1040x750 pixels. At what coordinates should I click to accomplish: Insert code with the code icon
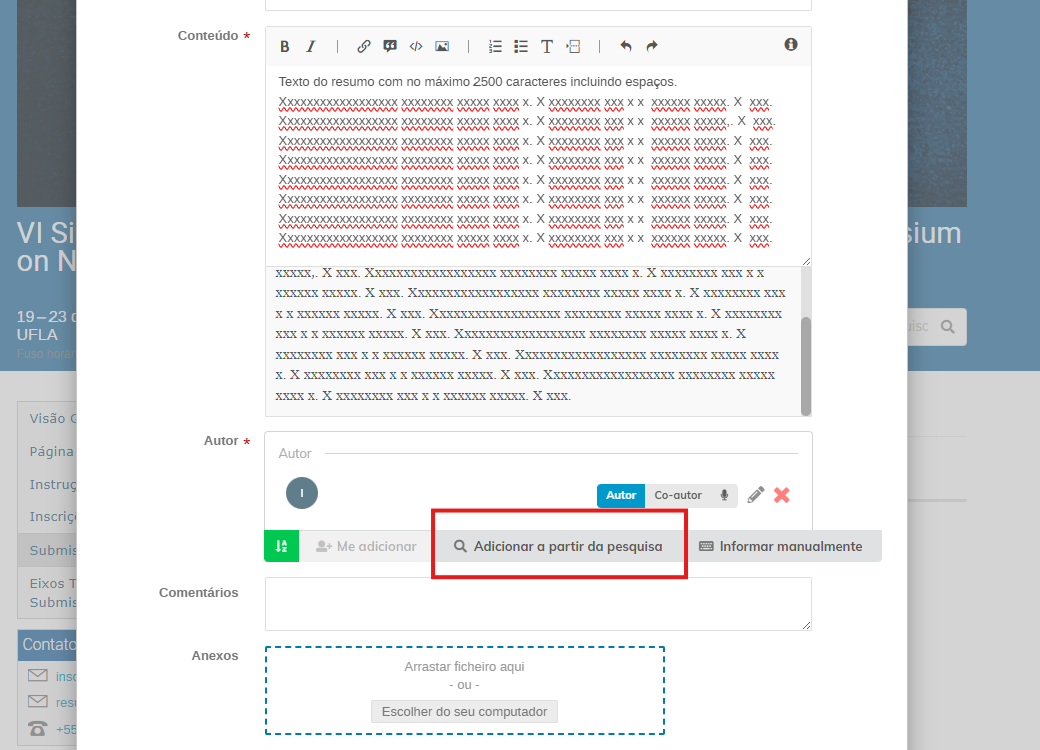(416, 46)
